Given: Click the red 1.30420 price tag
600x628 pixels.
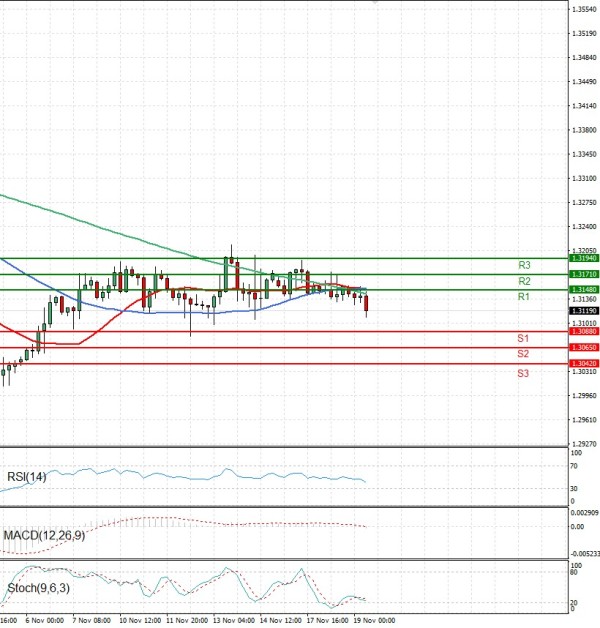Looking at the screenshot, I should pos(584,363).
